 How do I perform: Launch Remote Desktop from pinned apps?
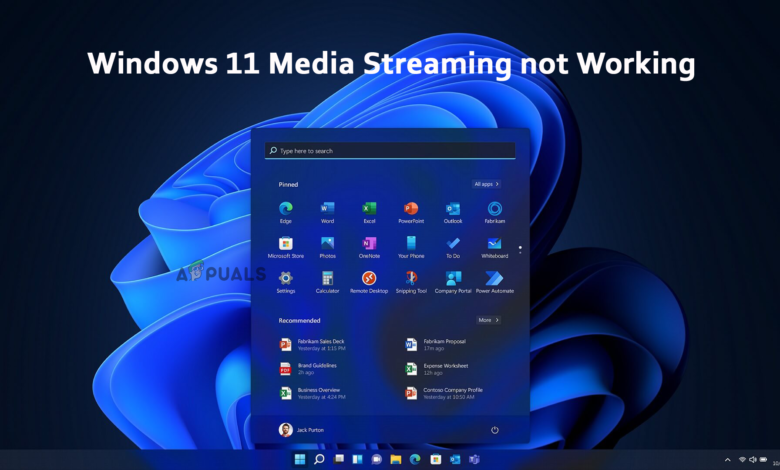pyautogui.click(x=369, y=282)
